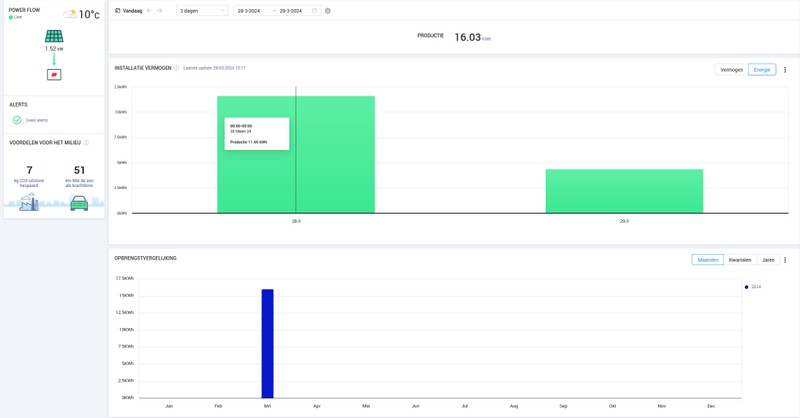Click the end date 29-3-2024 field
This screenshot has width=800, height=418.
(291, 11)
